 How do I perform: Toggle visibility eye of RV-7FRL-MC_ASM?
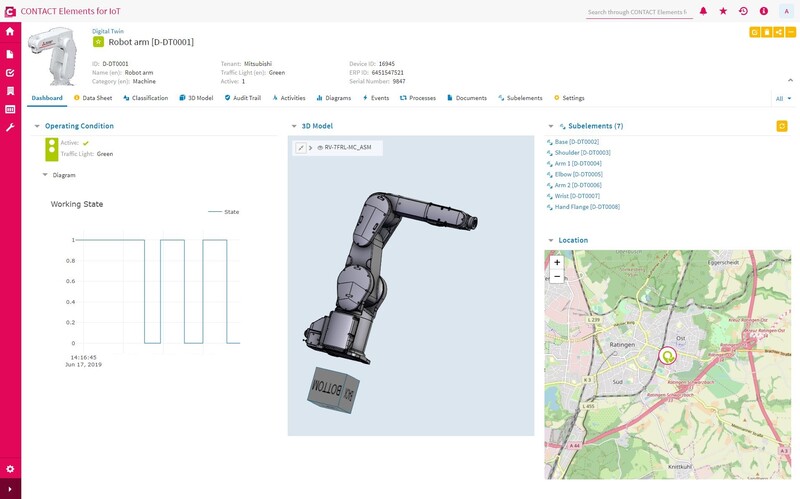(x=320, y=147)
